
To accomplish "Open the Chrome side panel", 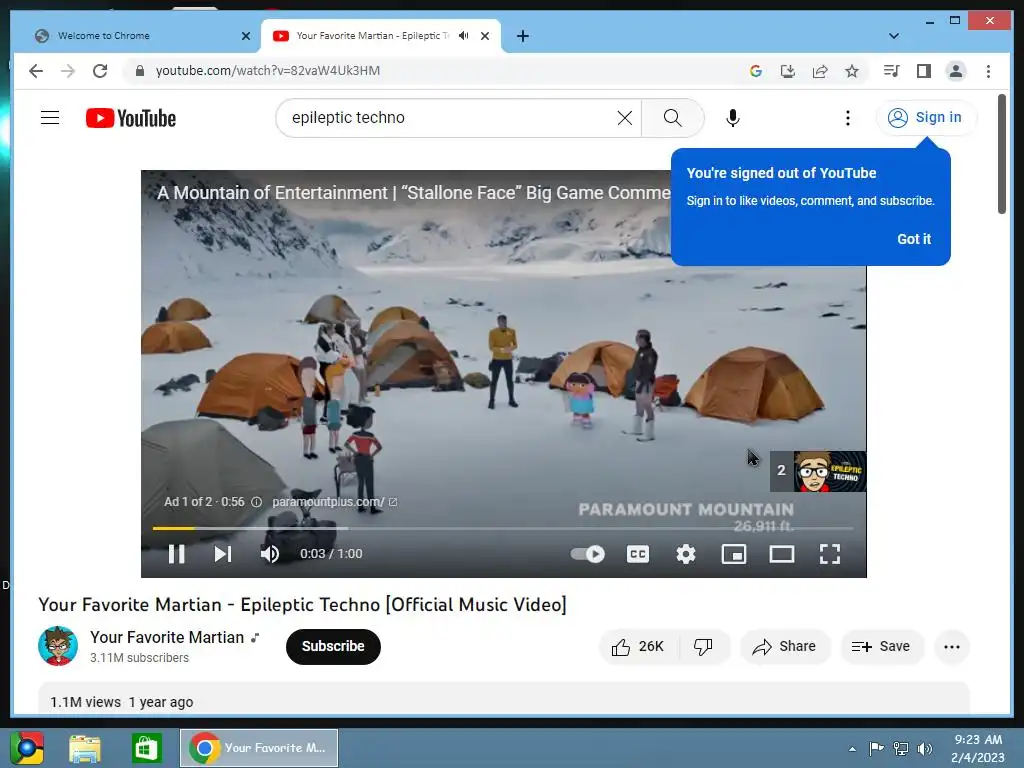I will click(x=923, y=71).
